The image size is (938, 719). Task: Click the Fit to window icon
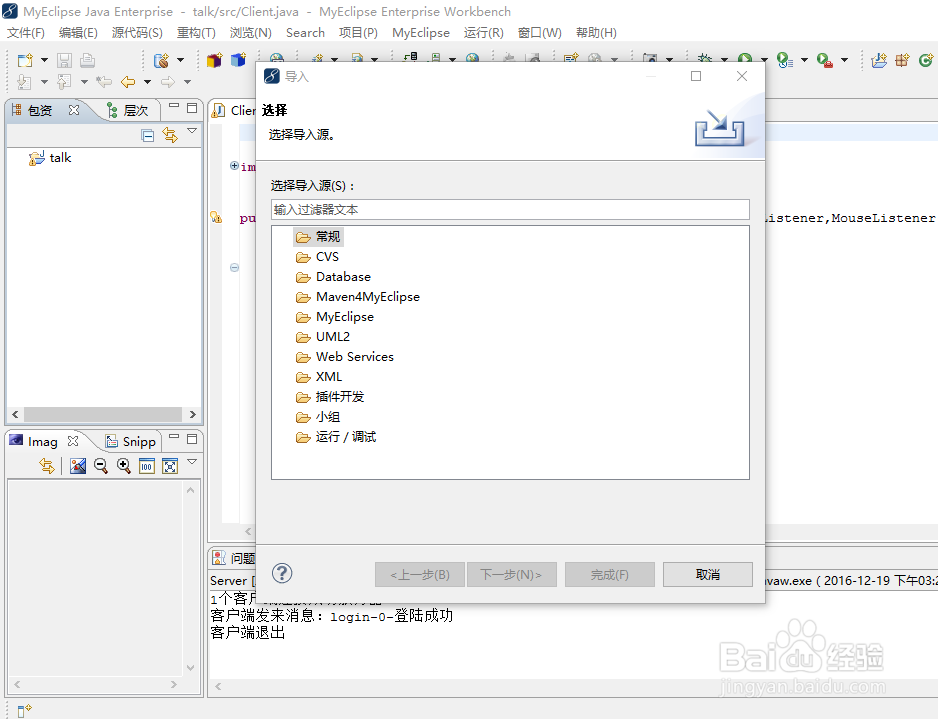click(x=170, y=466)
